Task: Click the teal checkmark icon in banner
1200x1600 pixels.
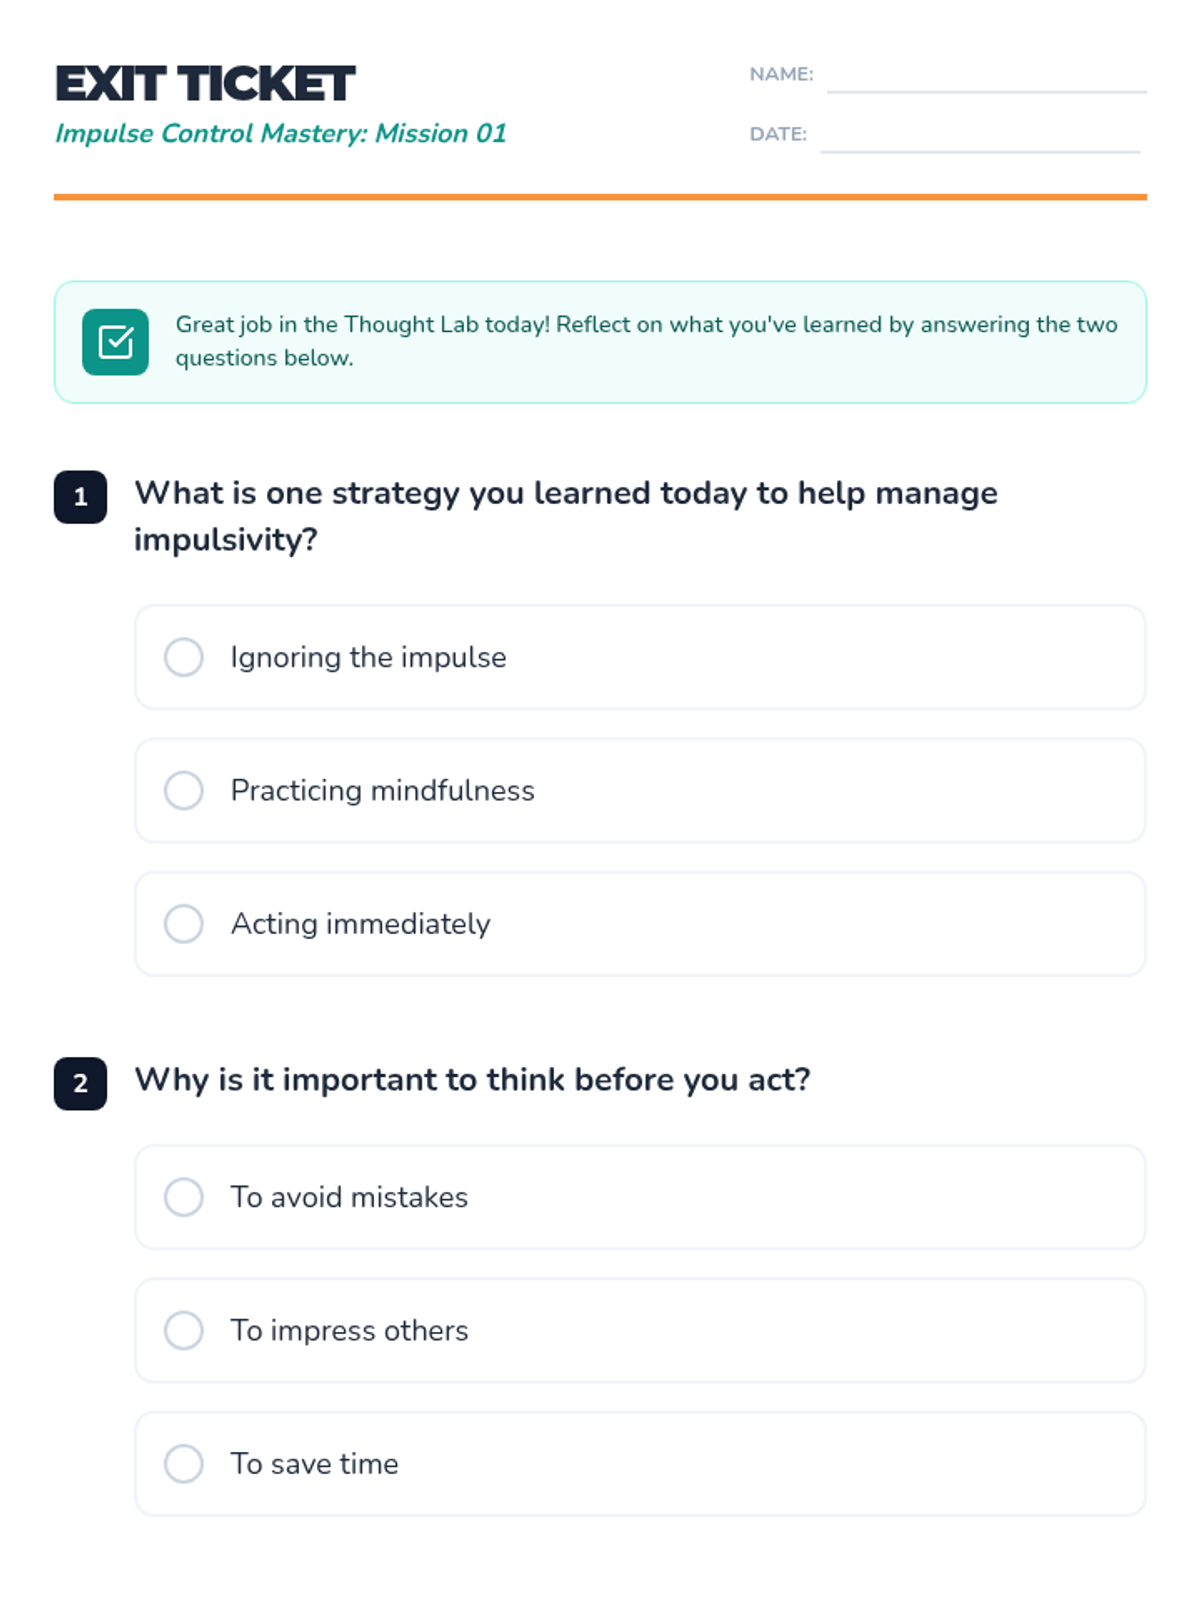Action: pyautogui.click(x=115, y=342)
